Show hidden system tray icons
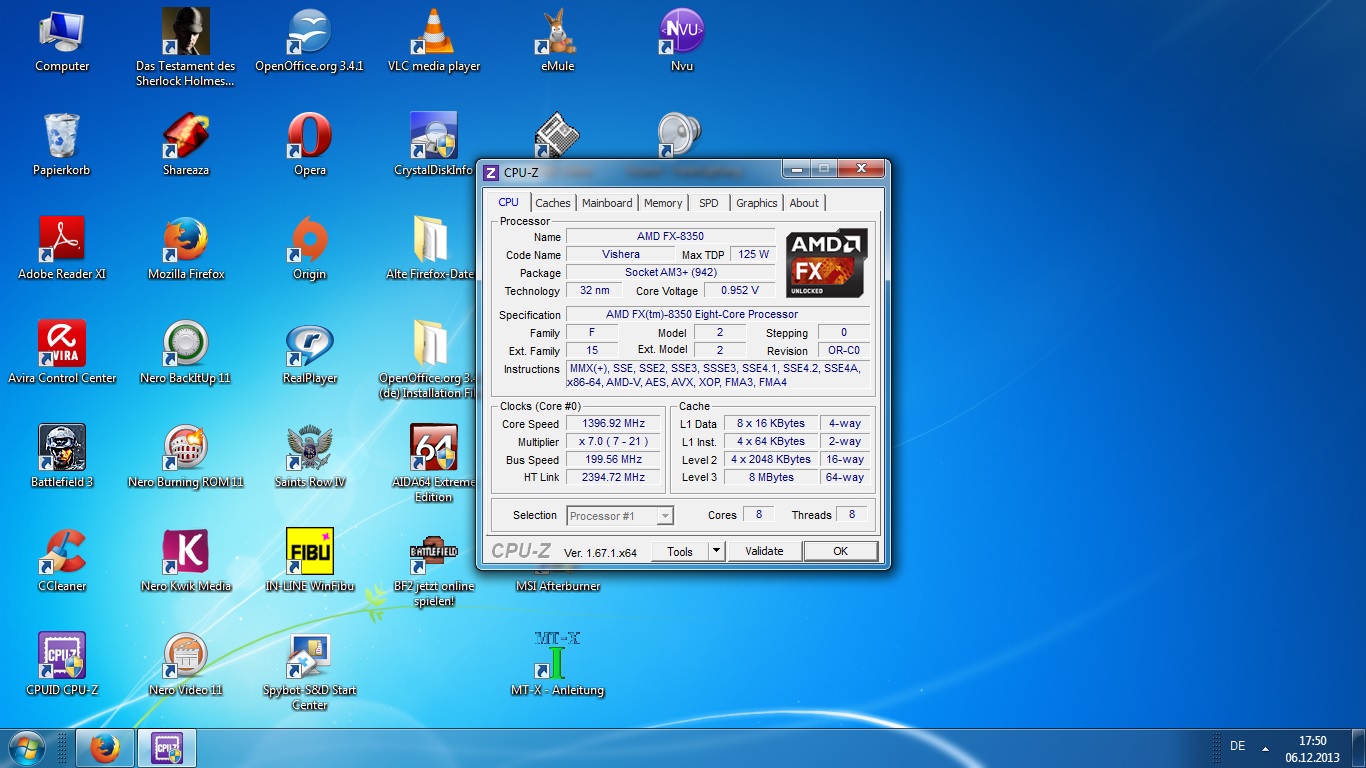Screen dimensions: 1366x768 click(x=1266, y=747)
